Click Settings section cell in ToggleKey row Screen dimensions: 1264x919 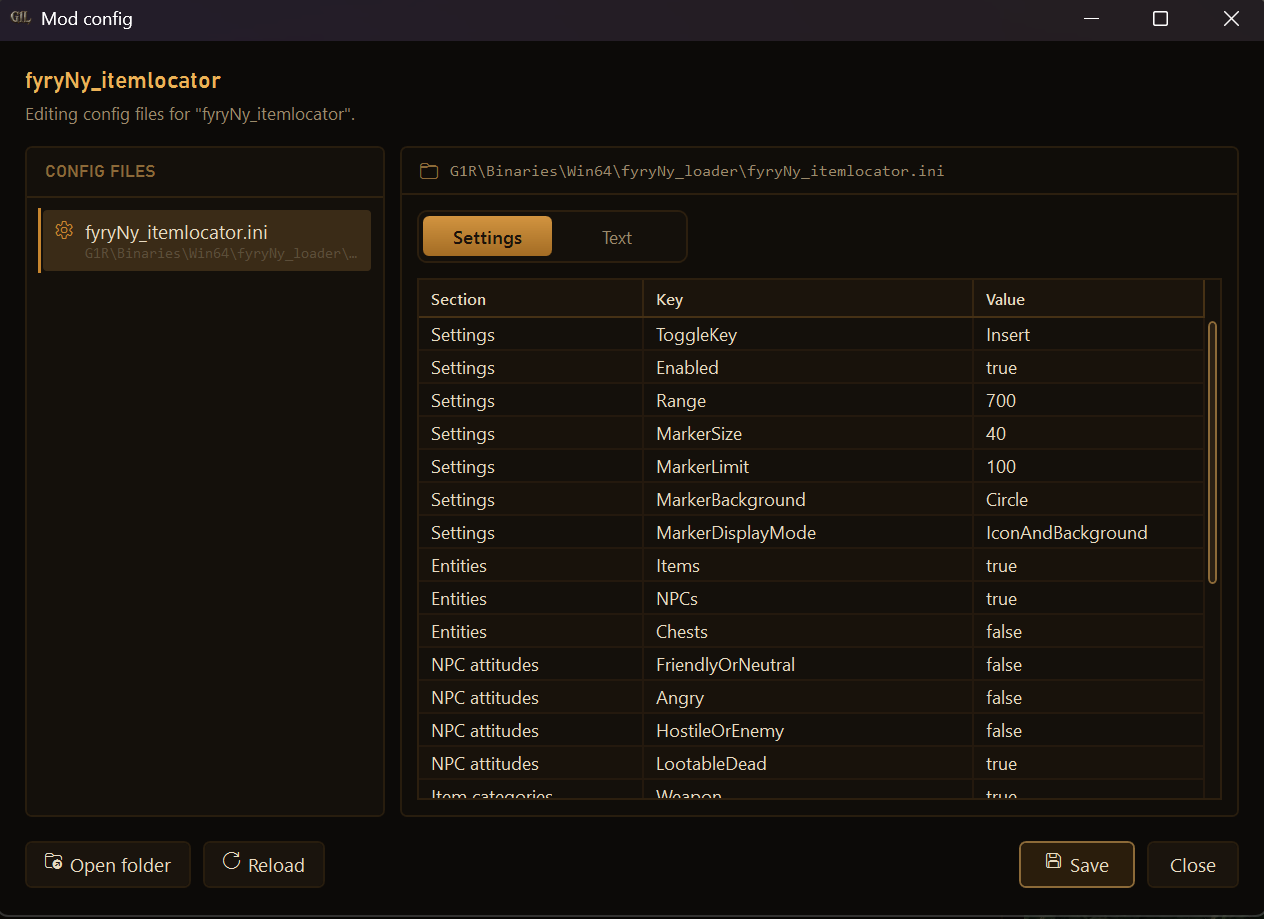[x=530, y=335]
